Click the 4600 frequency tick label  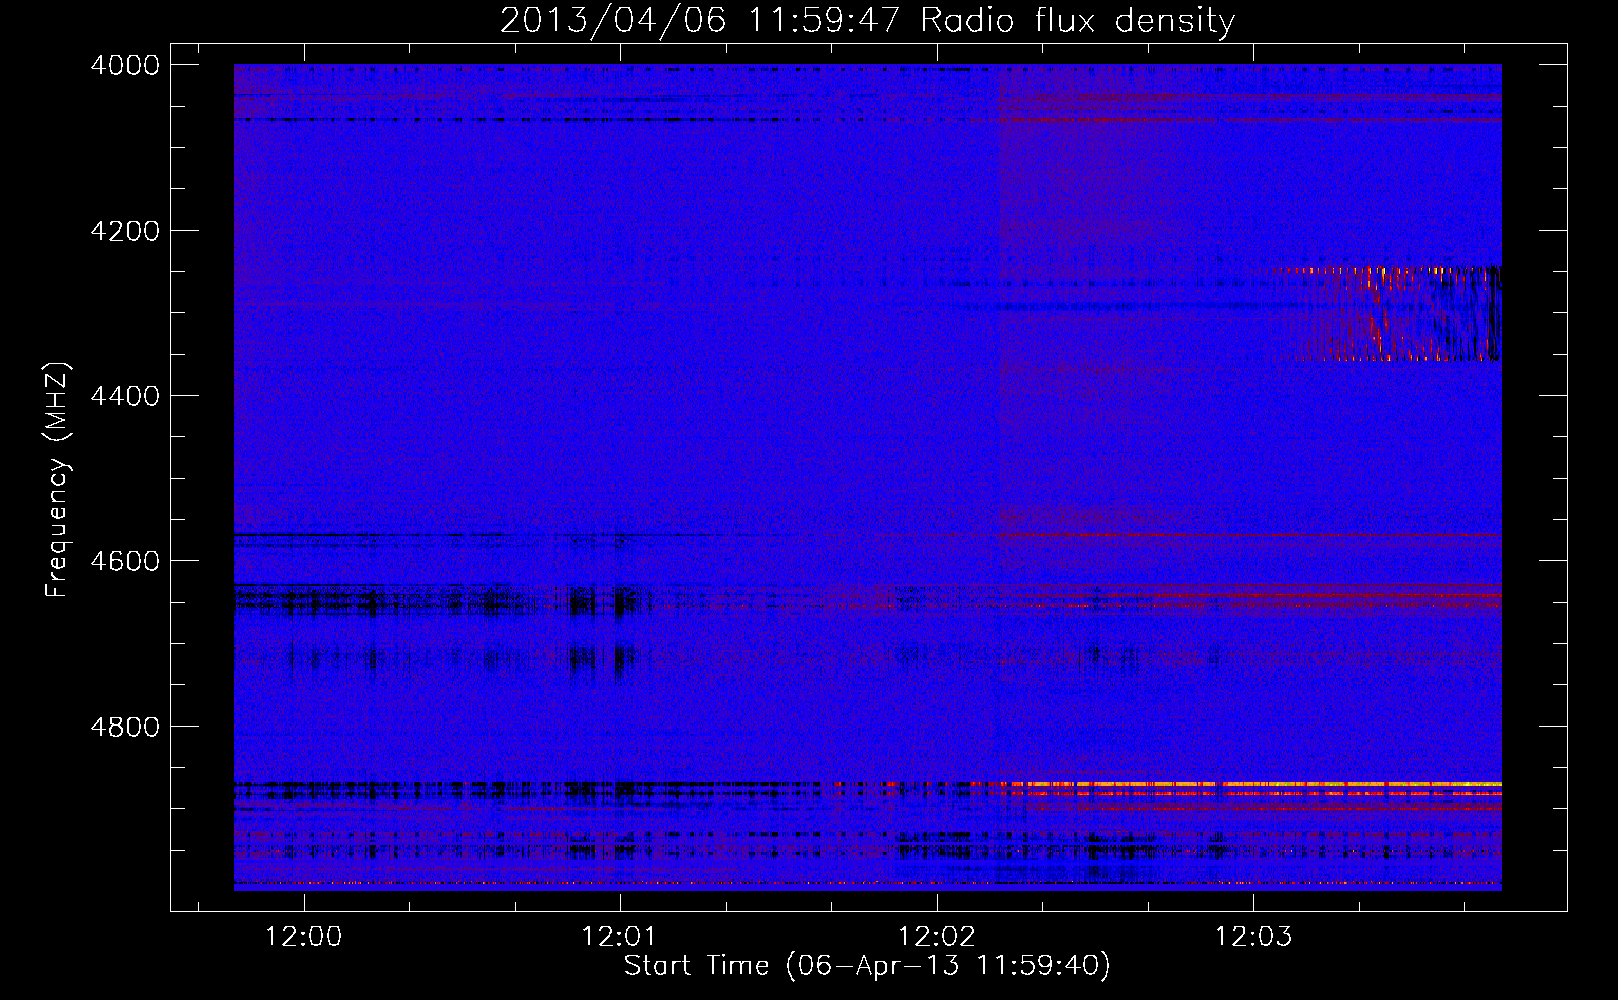(x=125, y=561)
